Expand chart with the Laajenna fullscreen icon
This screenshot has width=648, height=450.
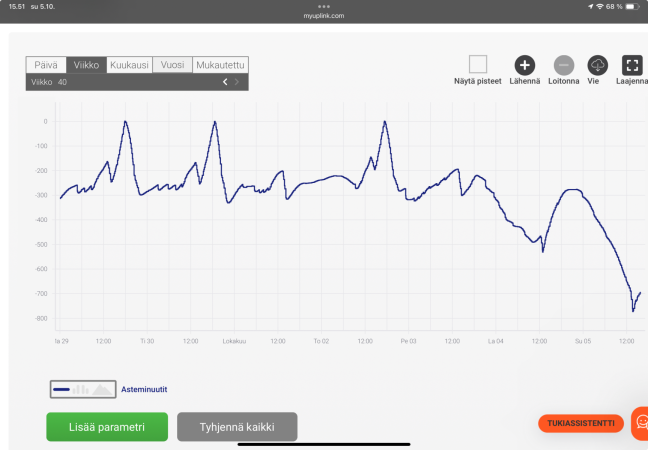click(632, 65)
